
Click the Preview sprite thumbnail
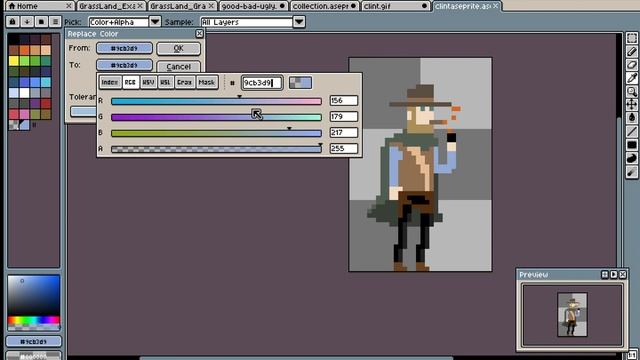(x=572, y=315)
